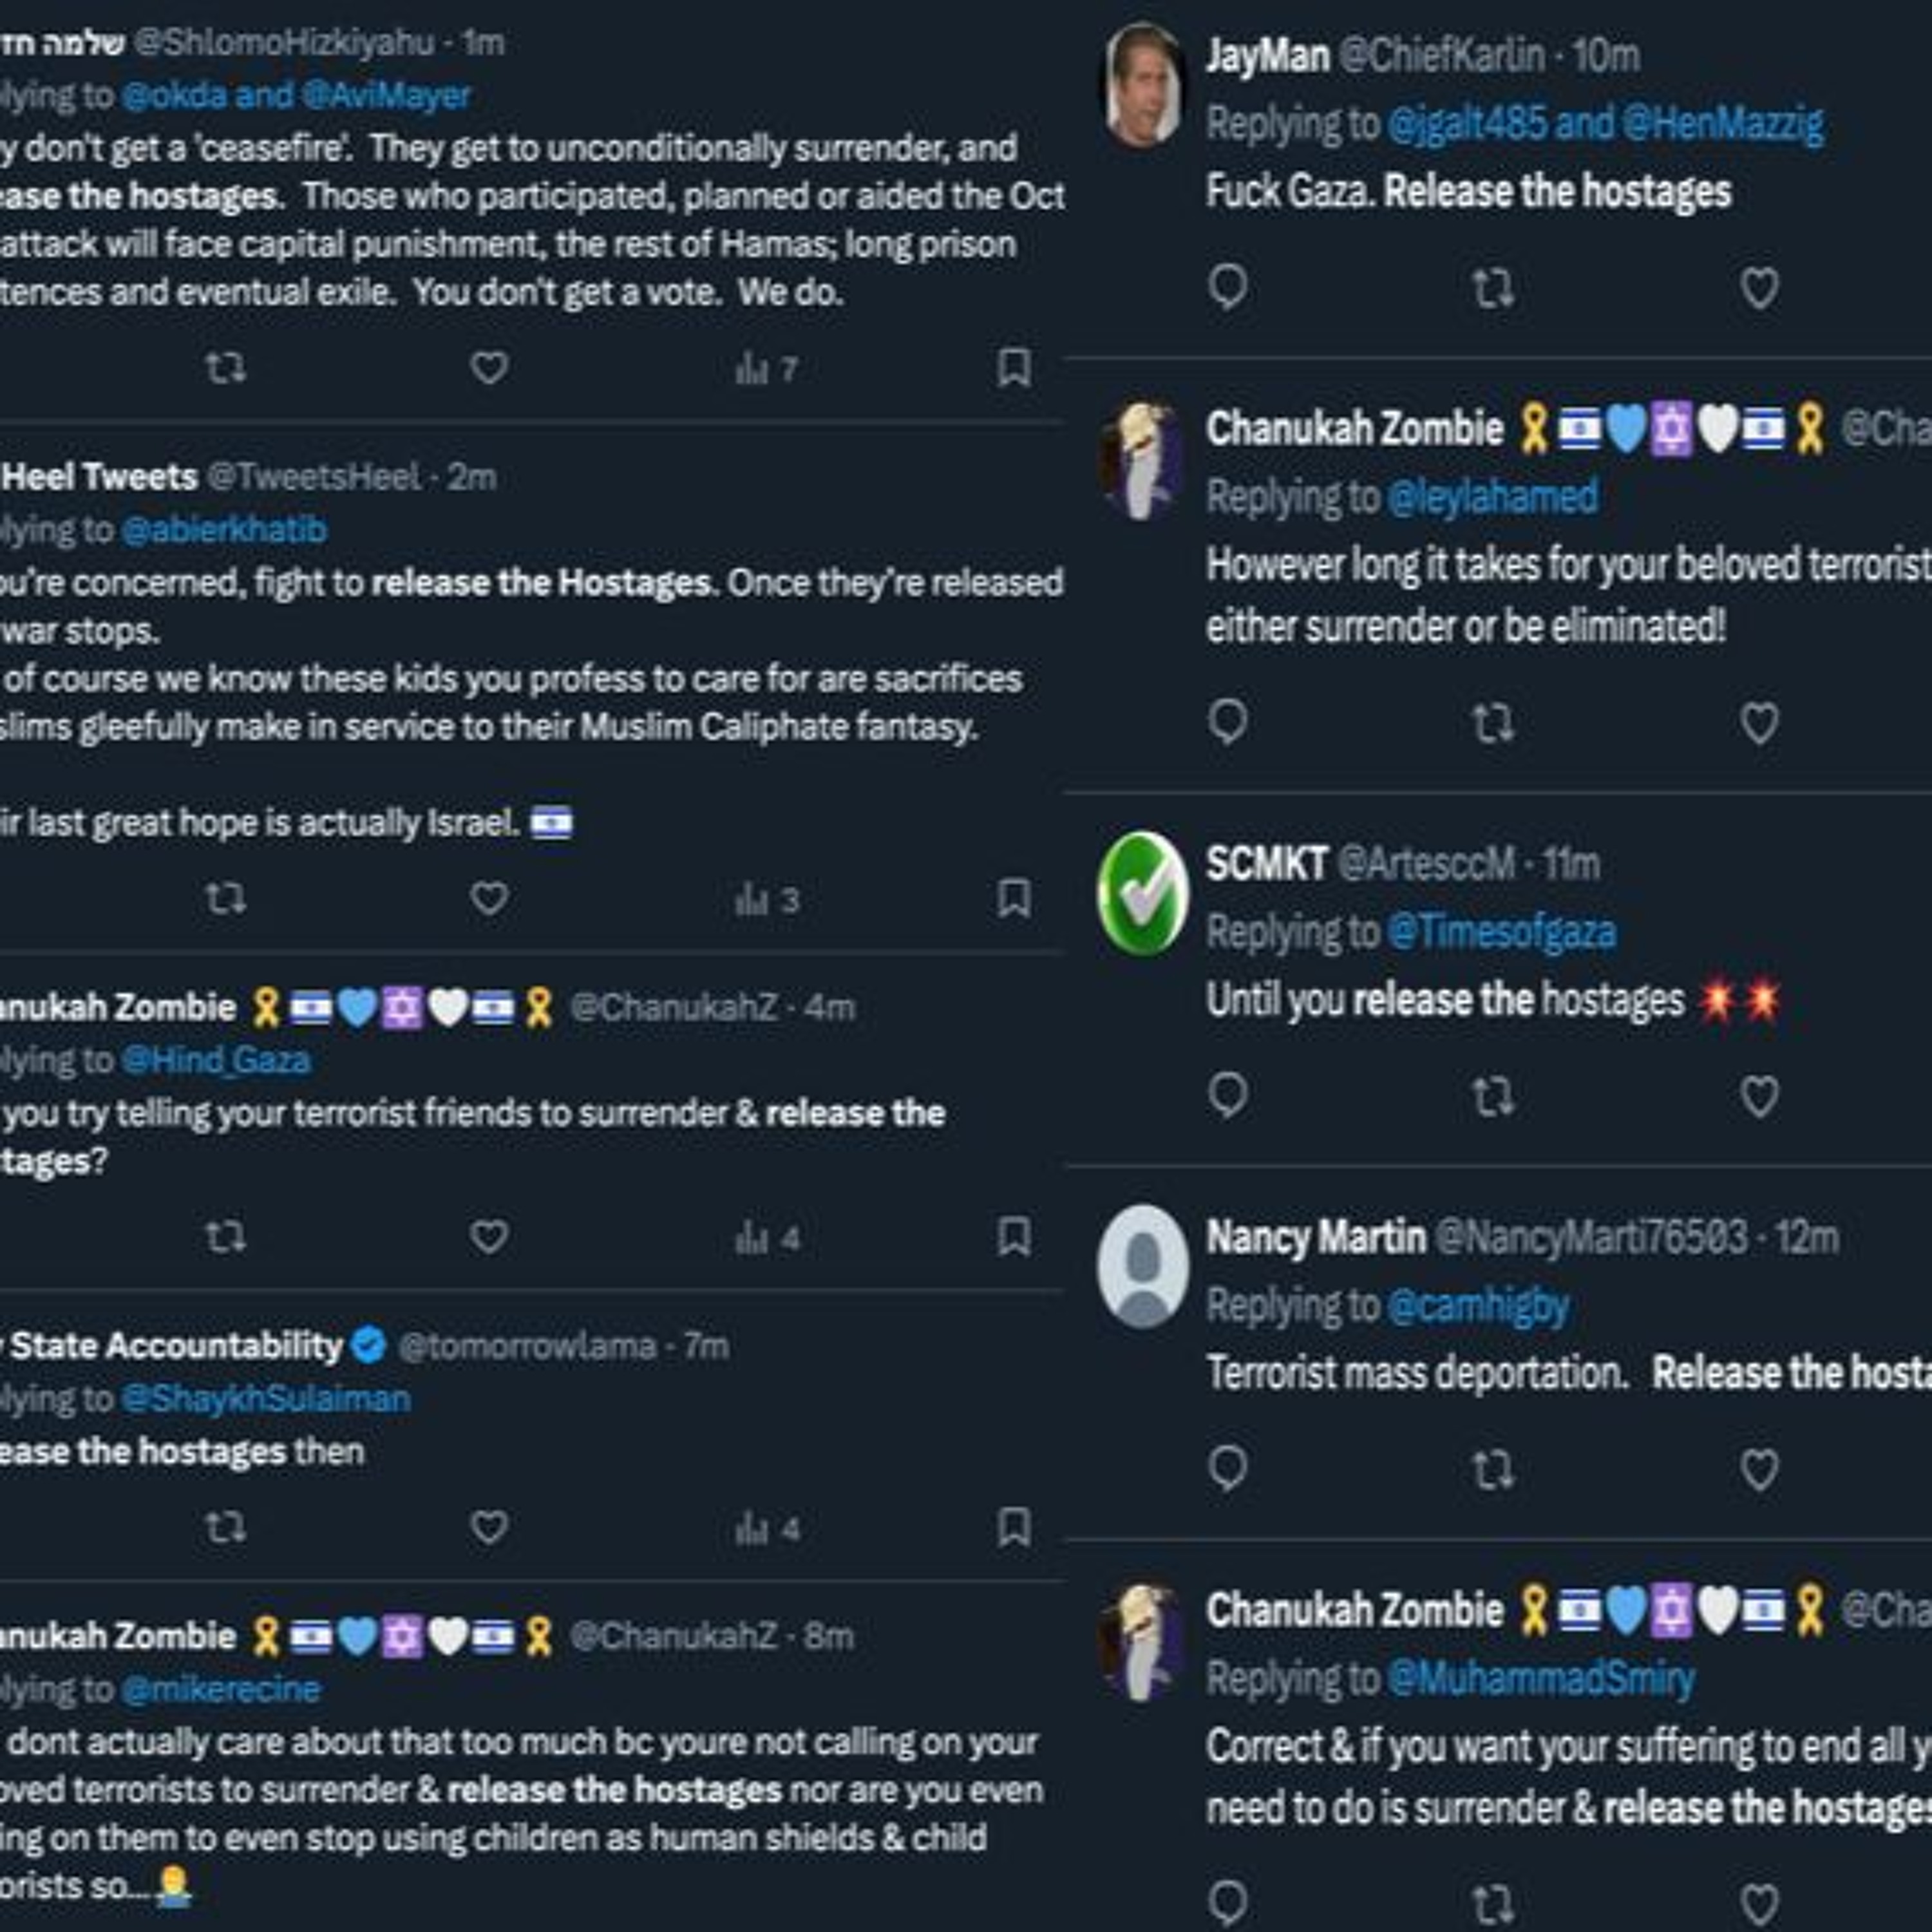Open the @ShaykhSulaiman mention link
The image size is (1932, 1932).
point(265,1398)
